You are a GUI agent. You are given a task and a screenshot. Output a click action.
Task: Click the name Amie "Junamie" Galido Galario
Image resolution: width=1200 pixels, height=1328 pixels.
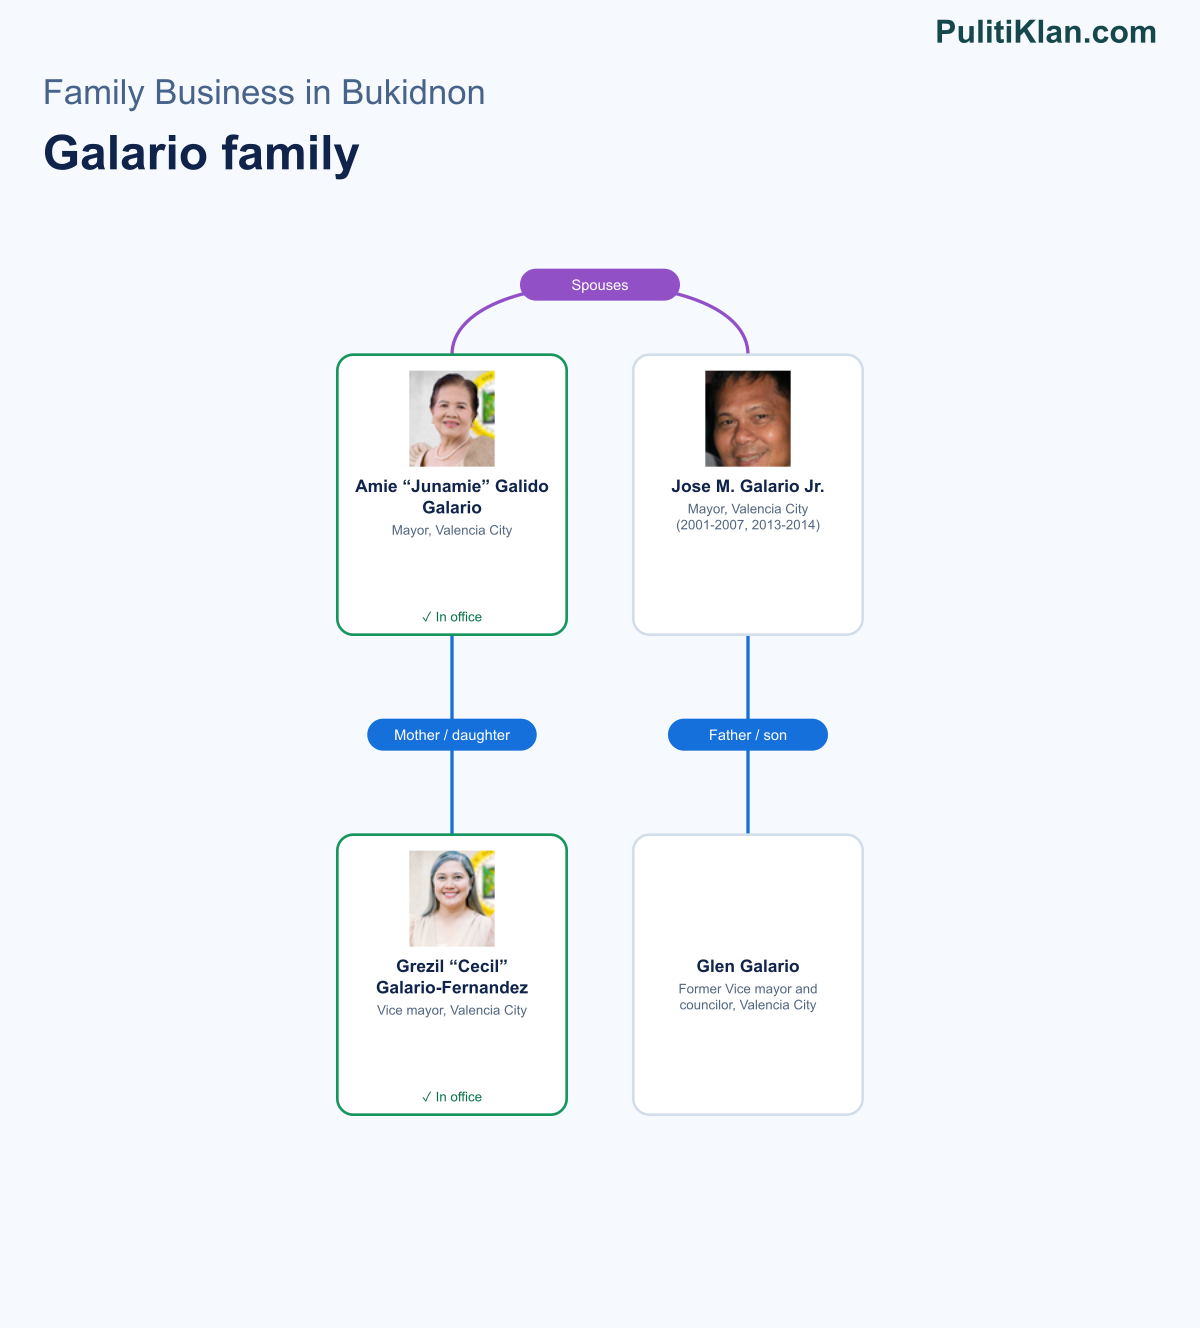click(x=452, y=497)
